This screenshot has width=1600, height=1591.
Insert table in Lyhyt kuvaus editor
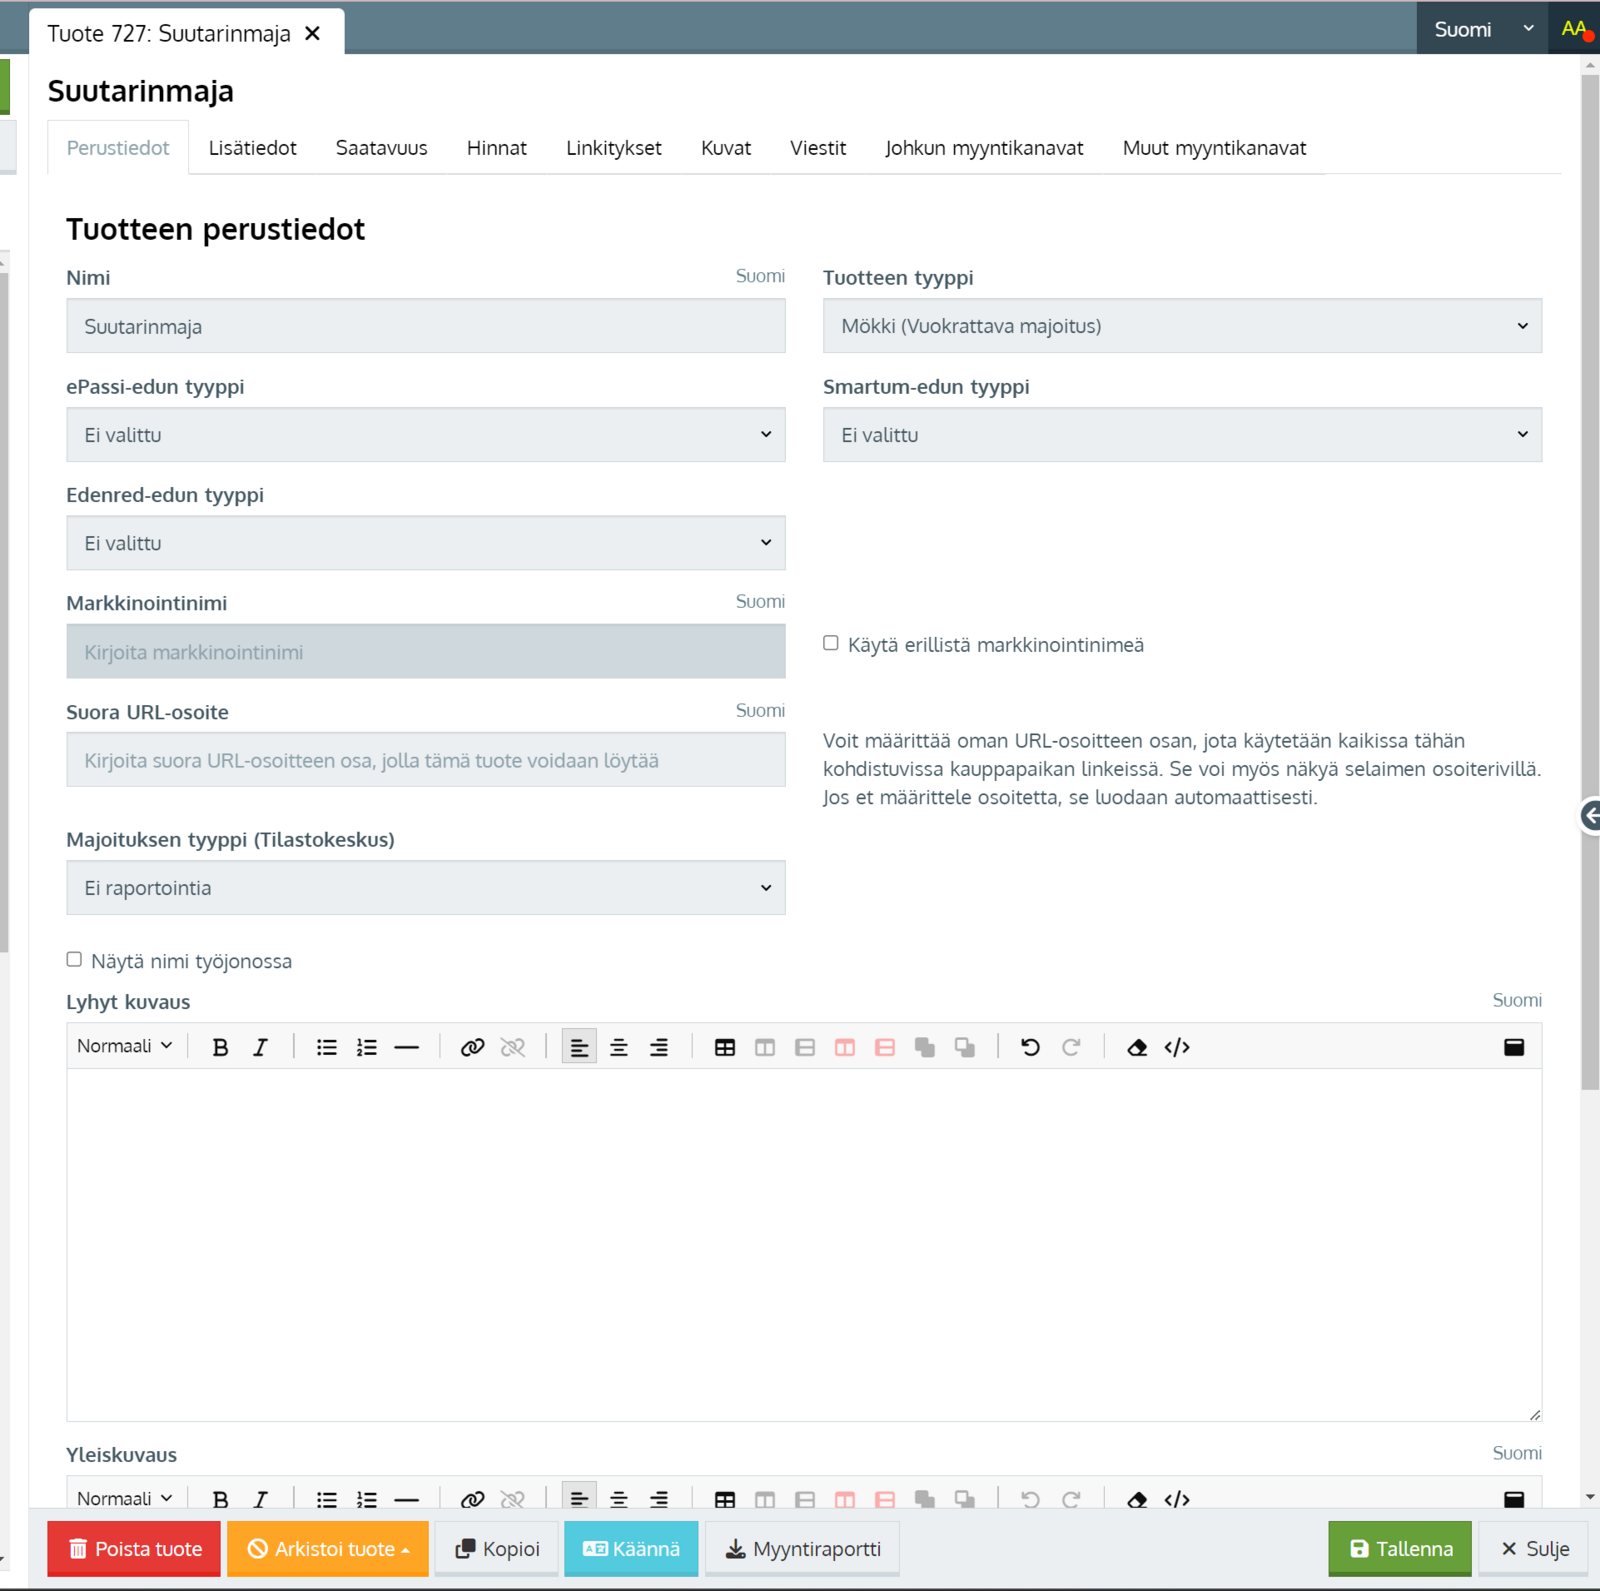(725, 1047)
